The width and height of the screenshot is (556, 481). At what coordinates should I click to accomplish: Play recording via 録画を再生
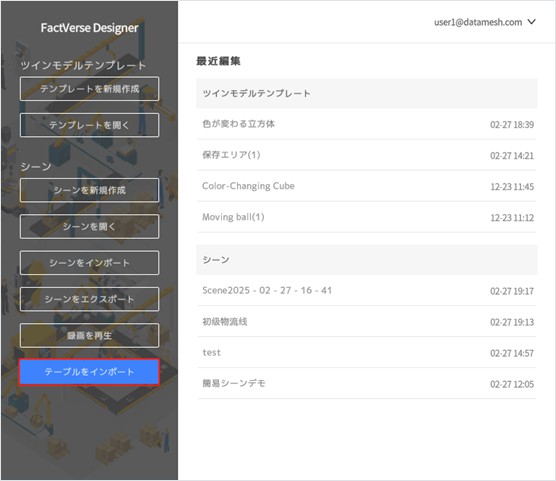pos(89,336)
